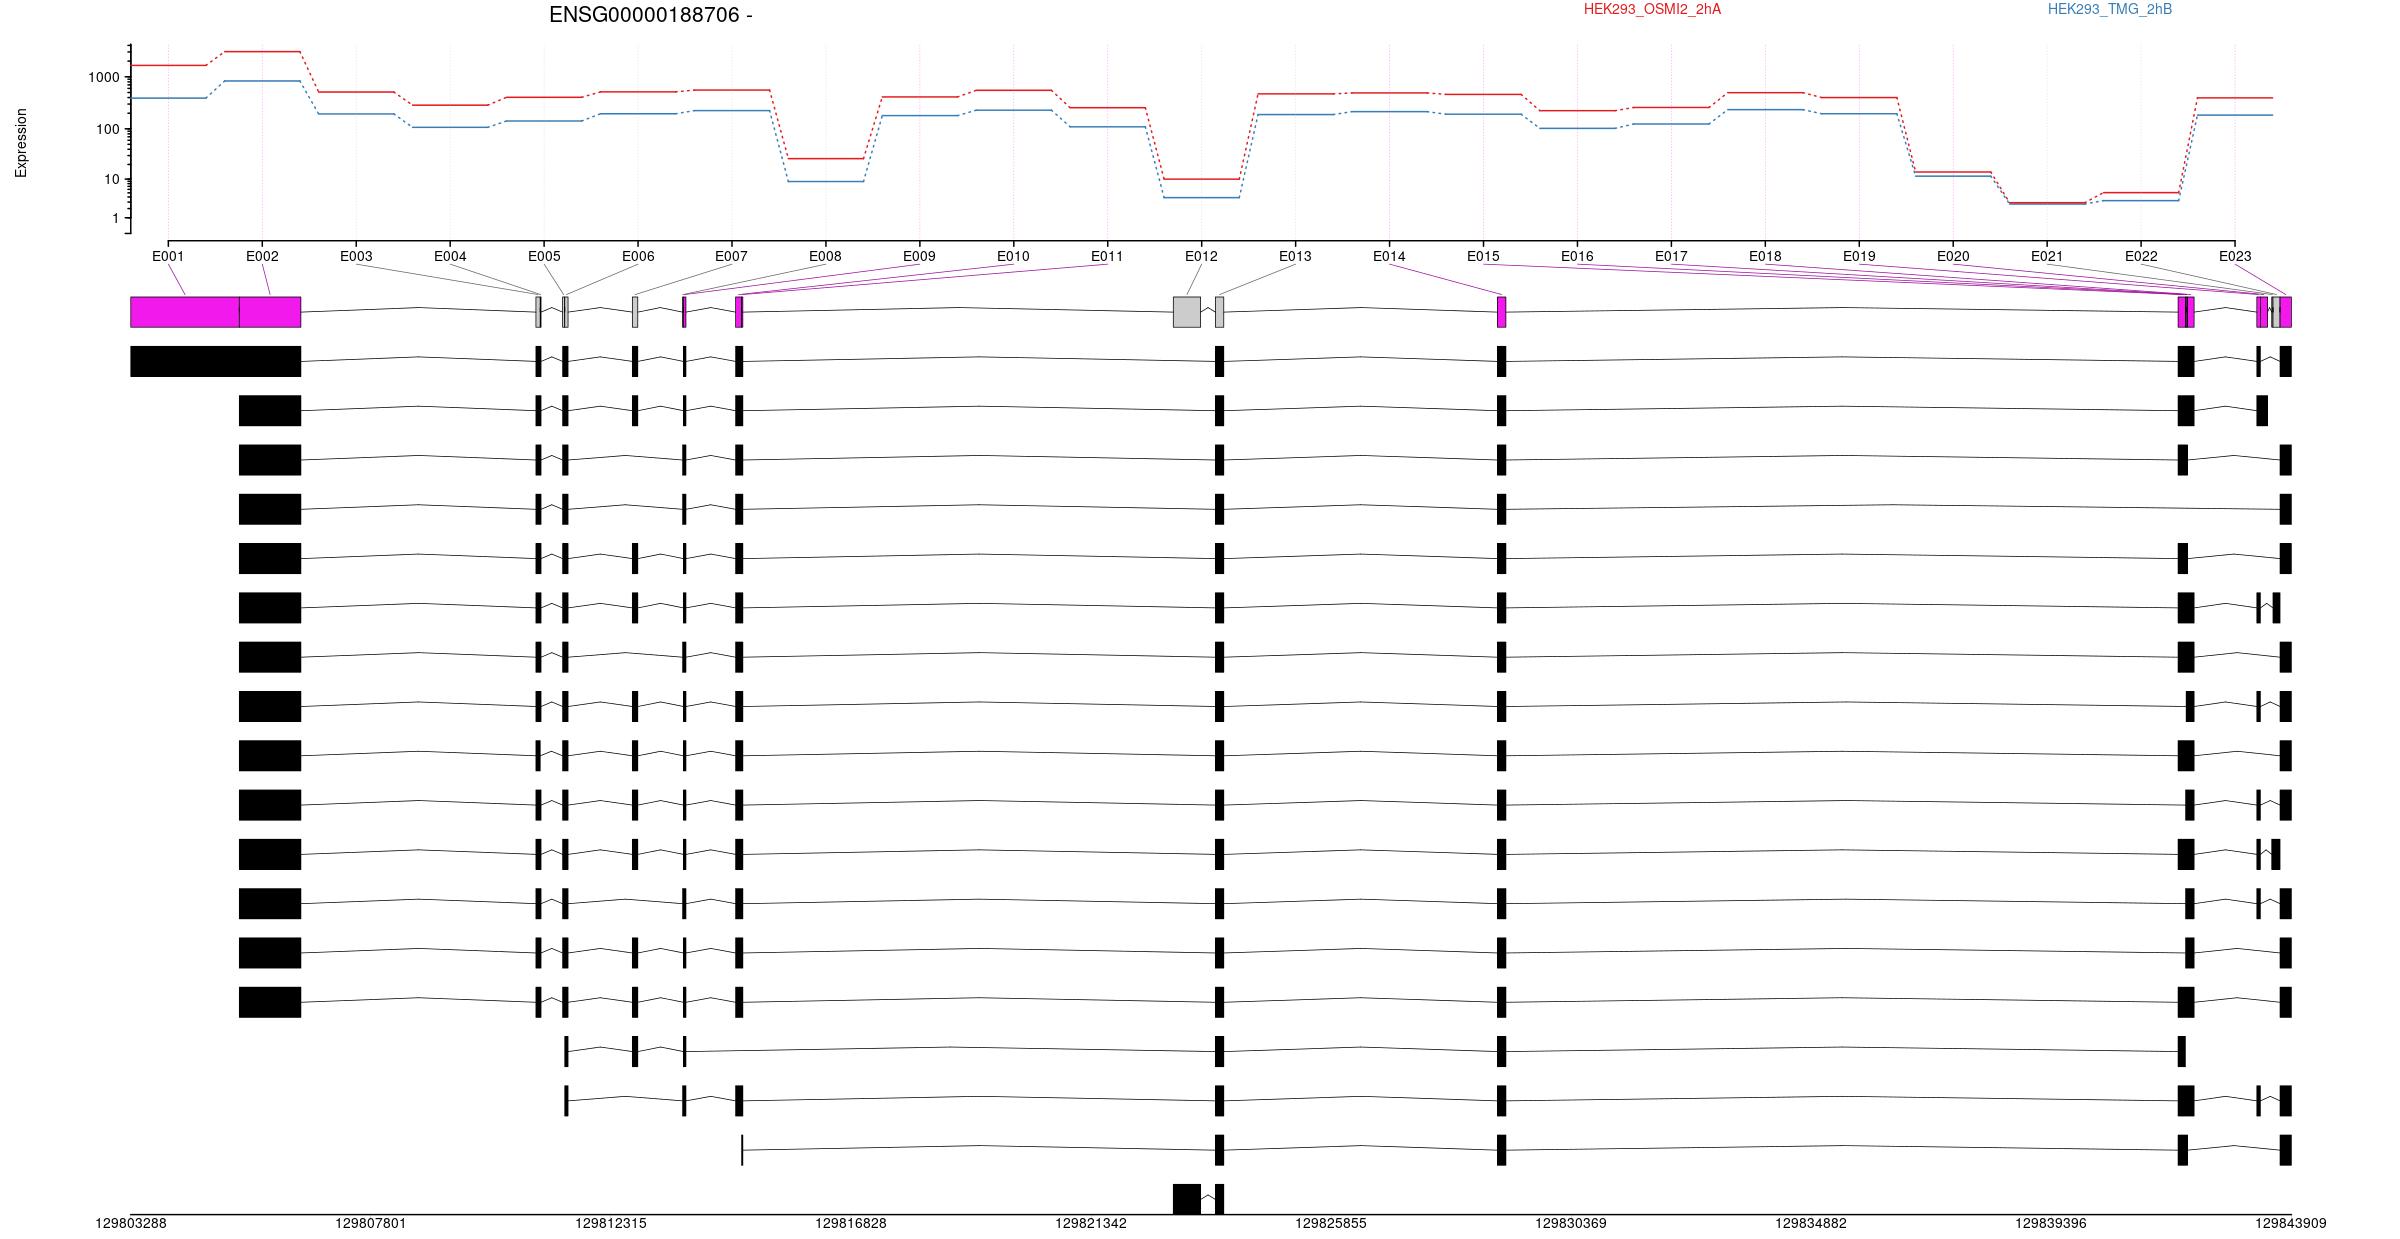Click the 1000 y-axis tick label
Viewport: 2400px width, 1239px height.
tap(104, 77)
